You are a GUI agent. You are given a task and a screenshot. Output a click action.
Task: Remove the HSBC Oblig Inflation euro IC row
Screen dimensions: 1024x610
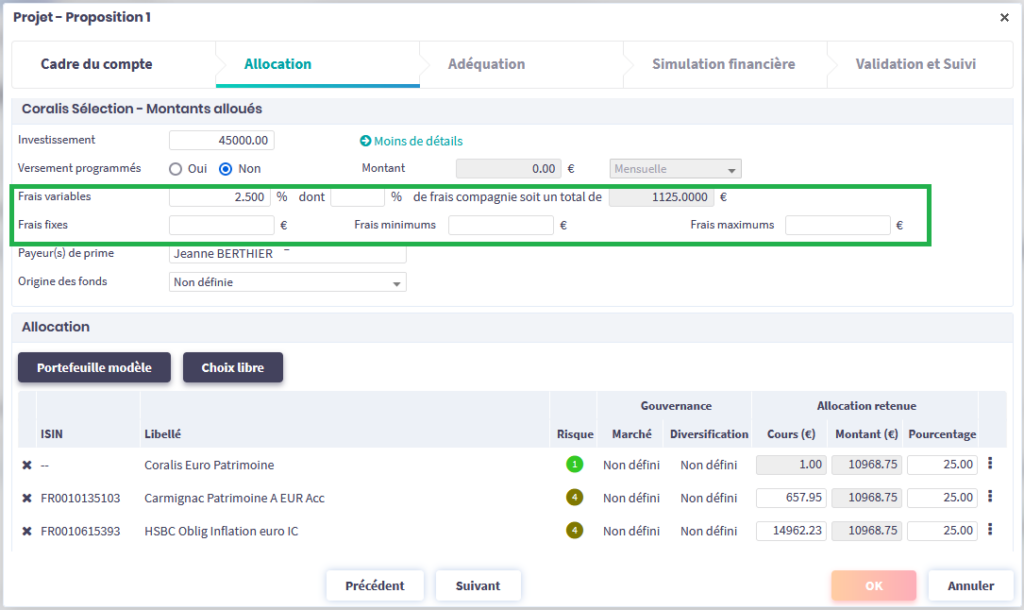pos(27,531)
